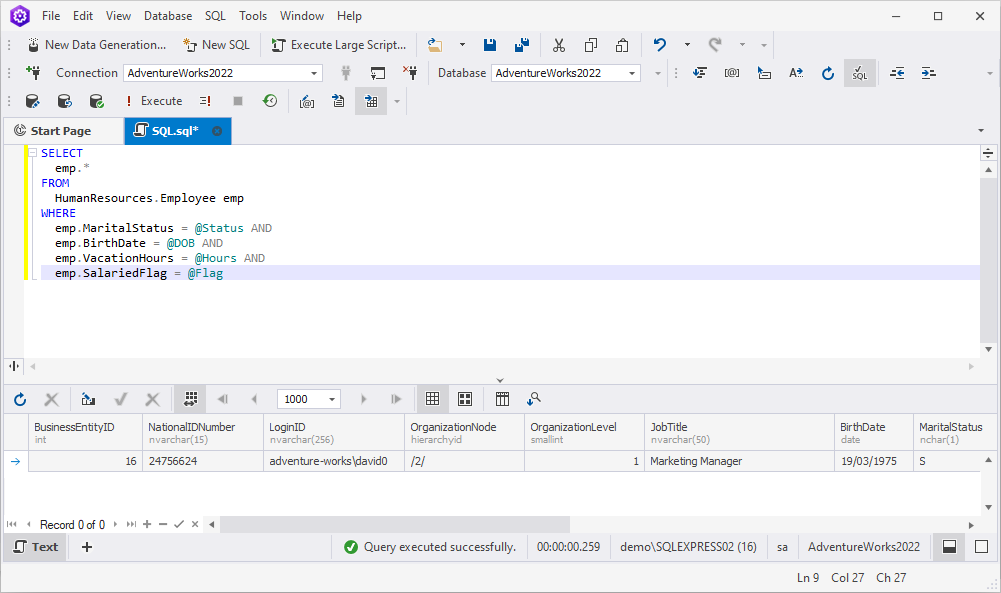Copy selection using the copy icon
The width and height of the screenshot is (1001, 593).
click(591, 45)
